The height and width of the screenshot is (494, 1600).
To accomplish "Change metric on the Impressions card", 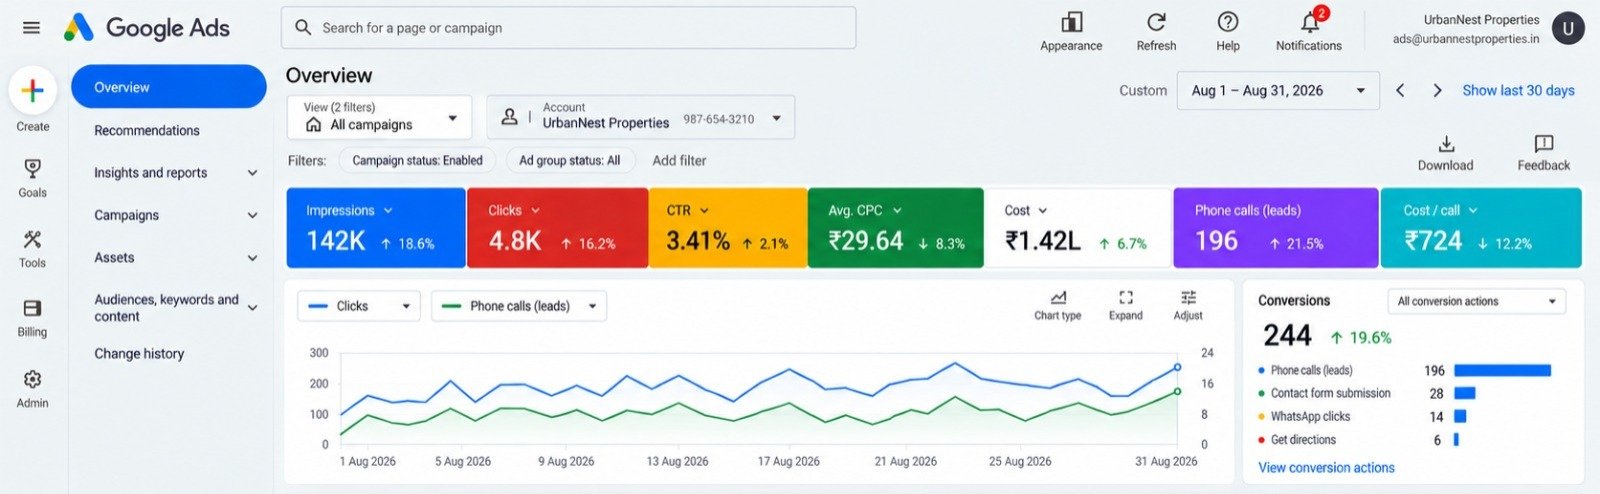I will click(x=388, y=210).
